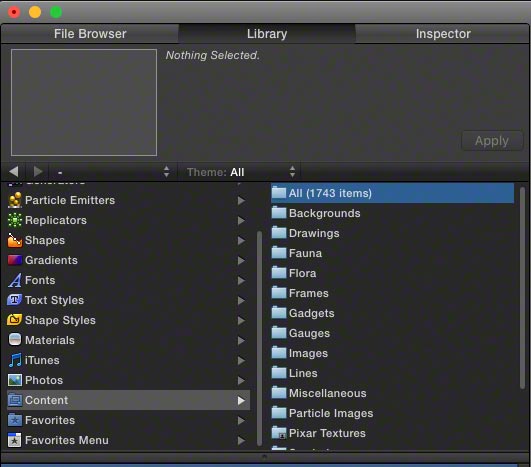Image resolution: width=531 pixels, height=467 pixels.
Task: Click the subcategory list scrollbar
Action: pyautogui.click(x=522, y=288)
